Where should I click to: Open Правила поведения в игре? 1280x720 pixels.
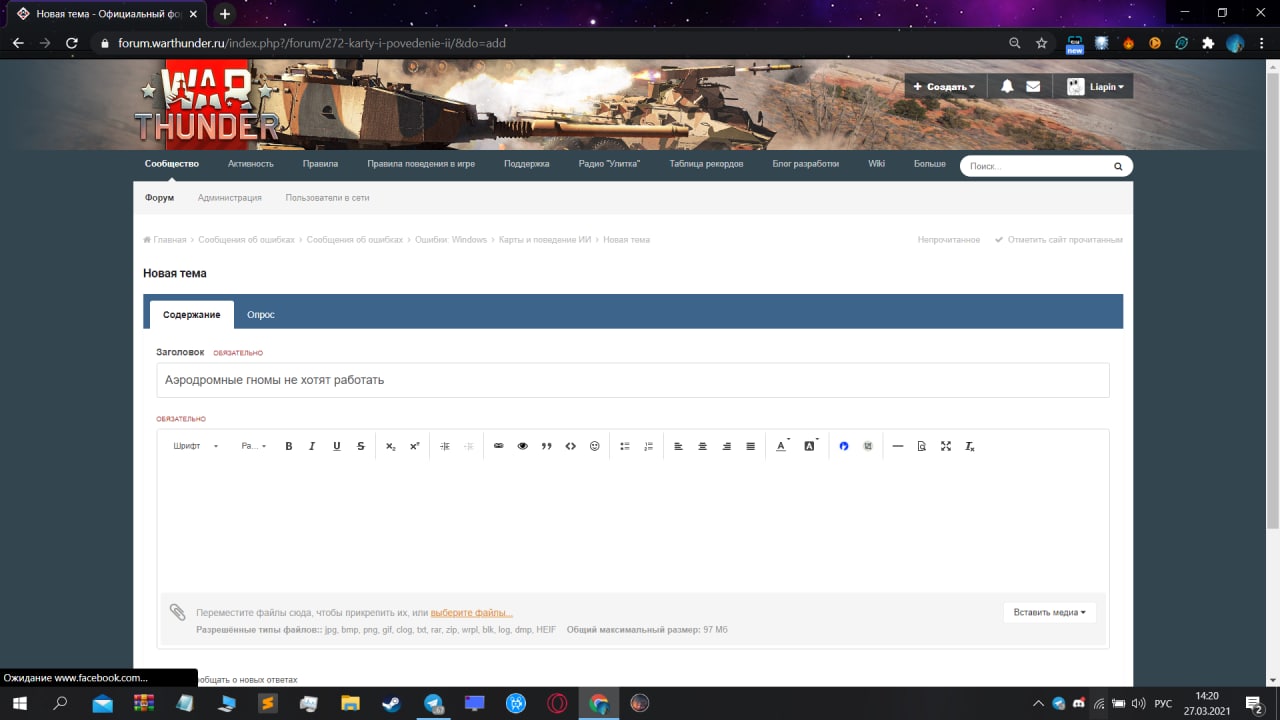[x=421, y=163]
